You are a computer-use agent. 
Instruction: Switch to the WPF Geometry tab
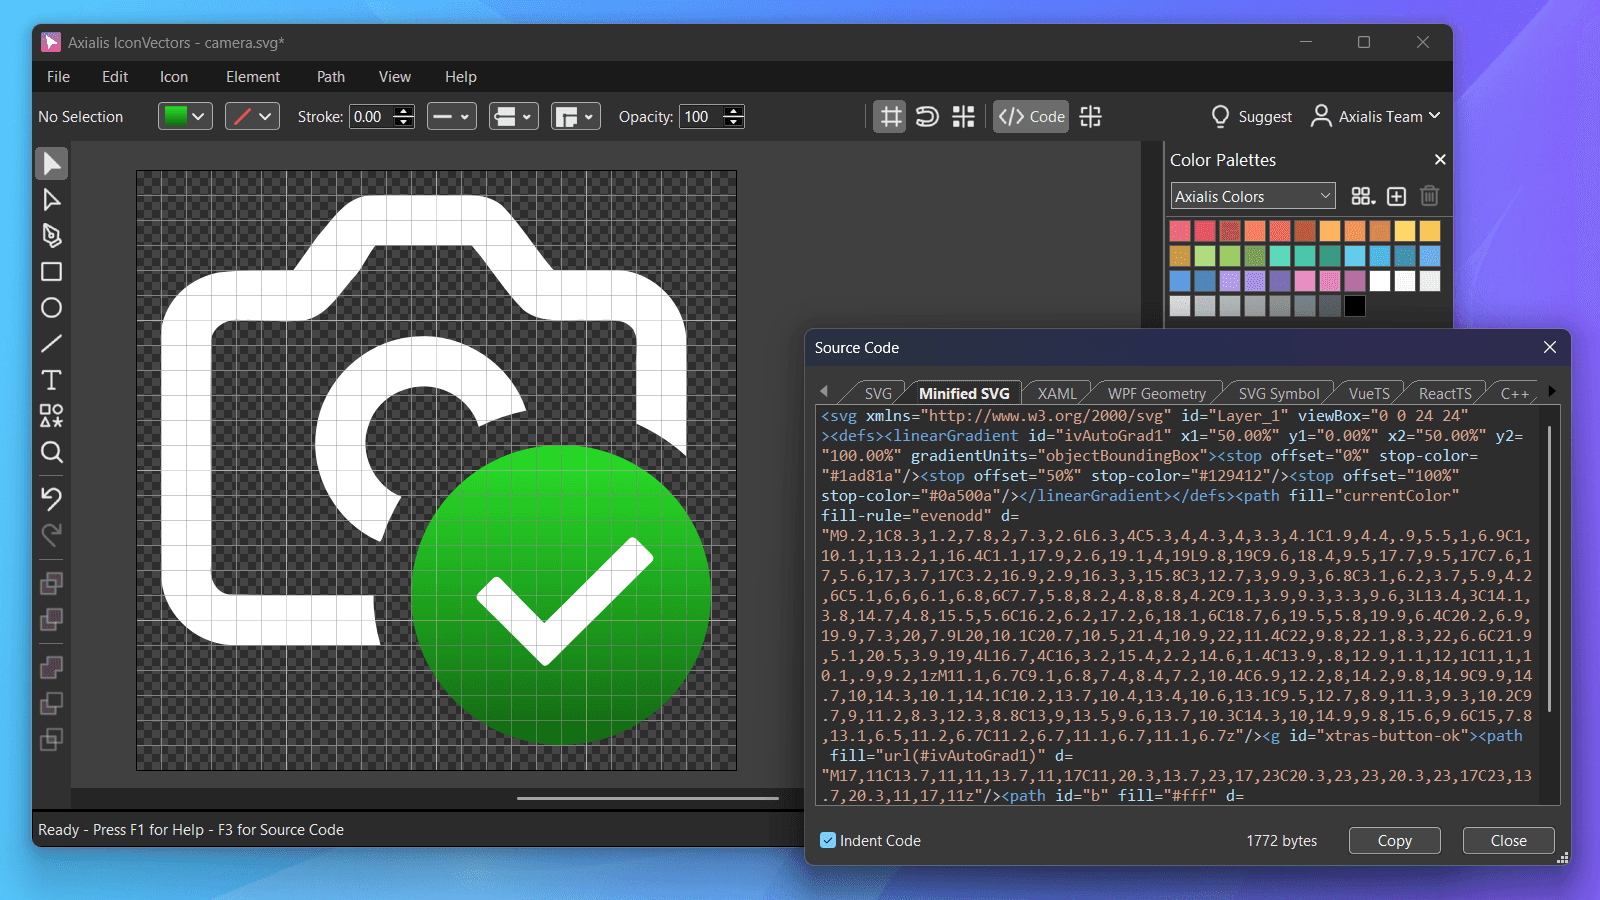(1157, 393)
